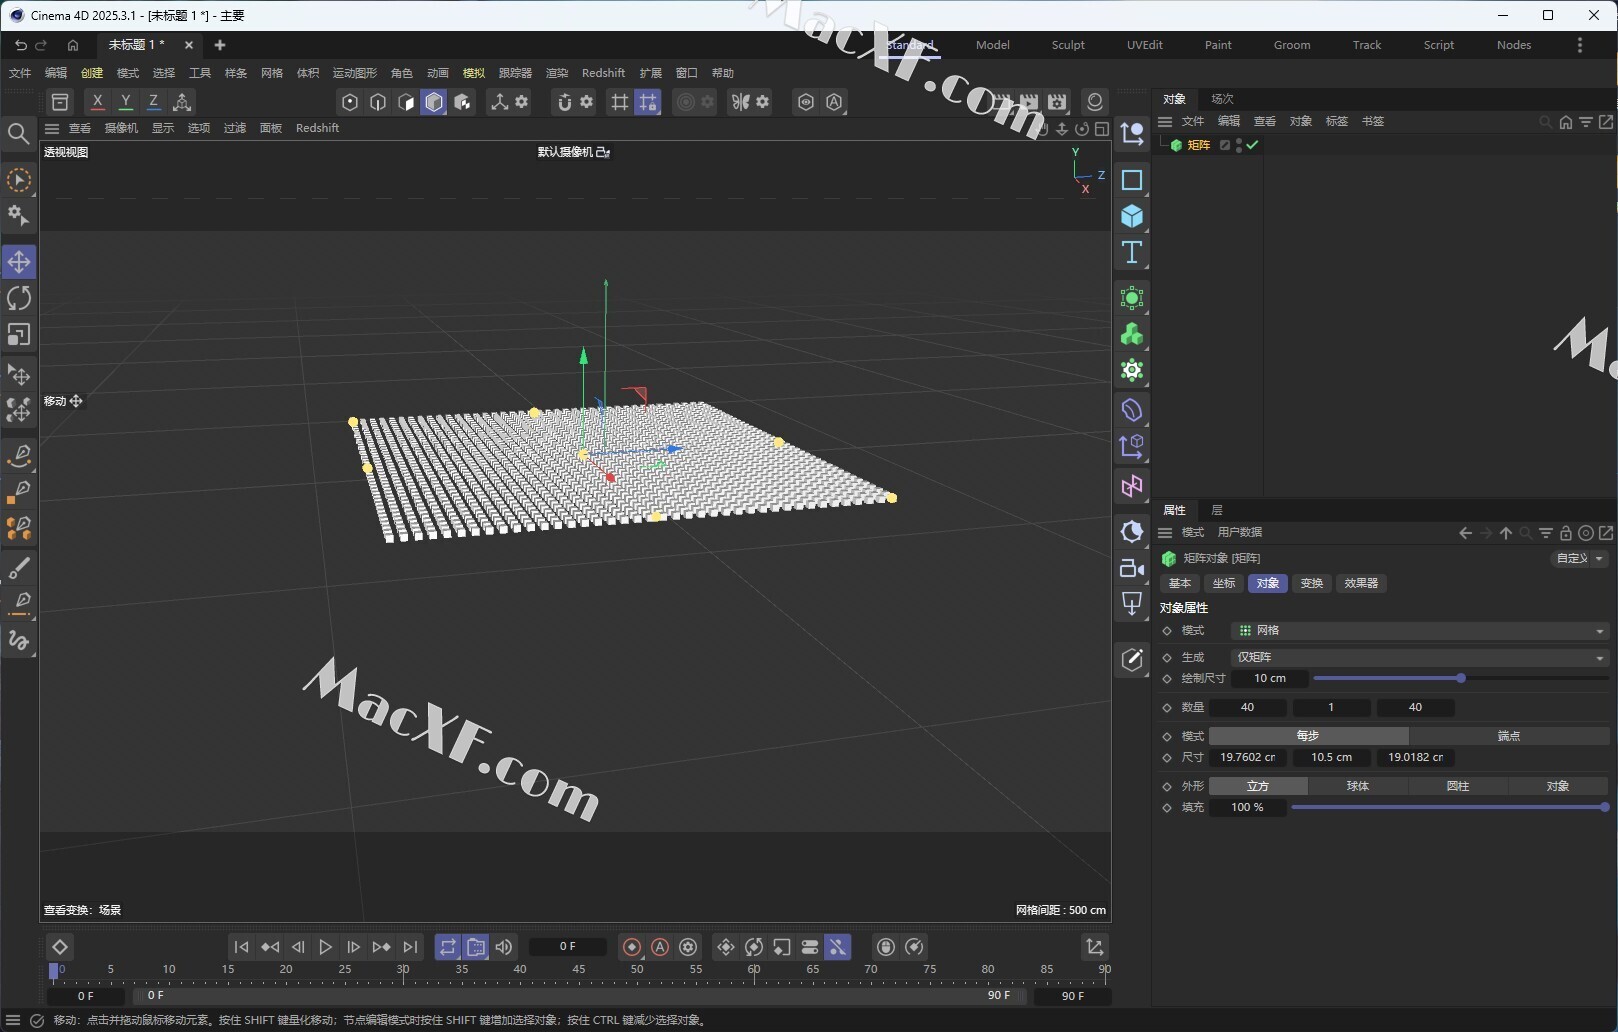Image resolution: width=1618 pixels, height=1032 pixels.
Task: Add a Rectangle spline from the palette
Action: (x=1132, y=180)
